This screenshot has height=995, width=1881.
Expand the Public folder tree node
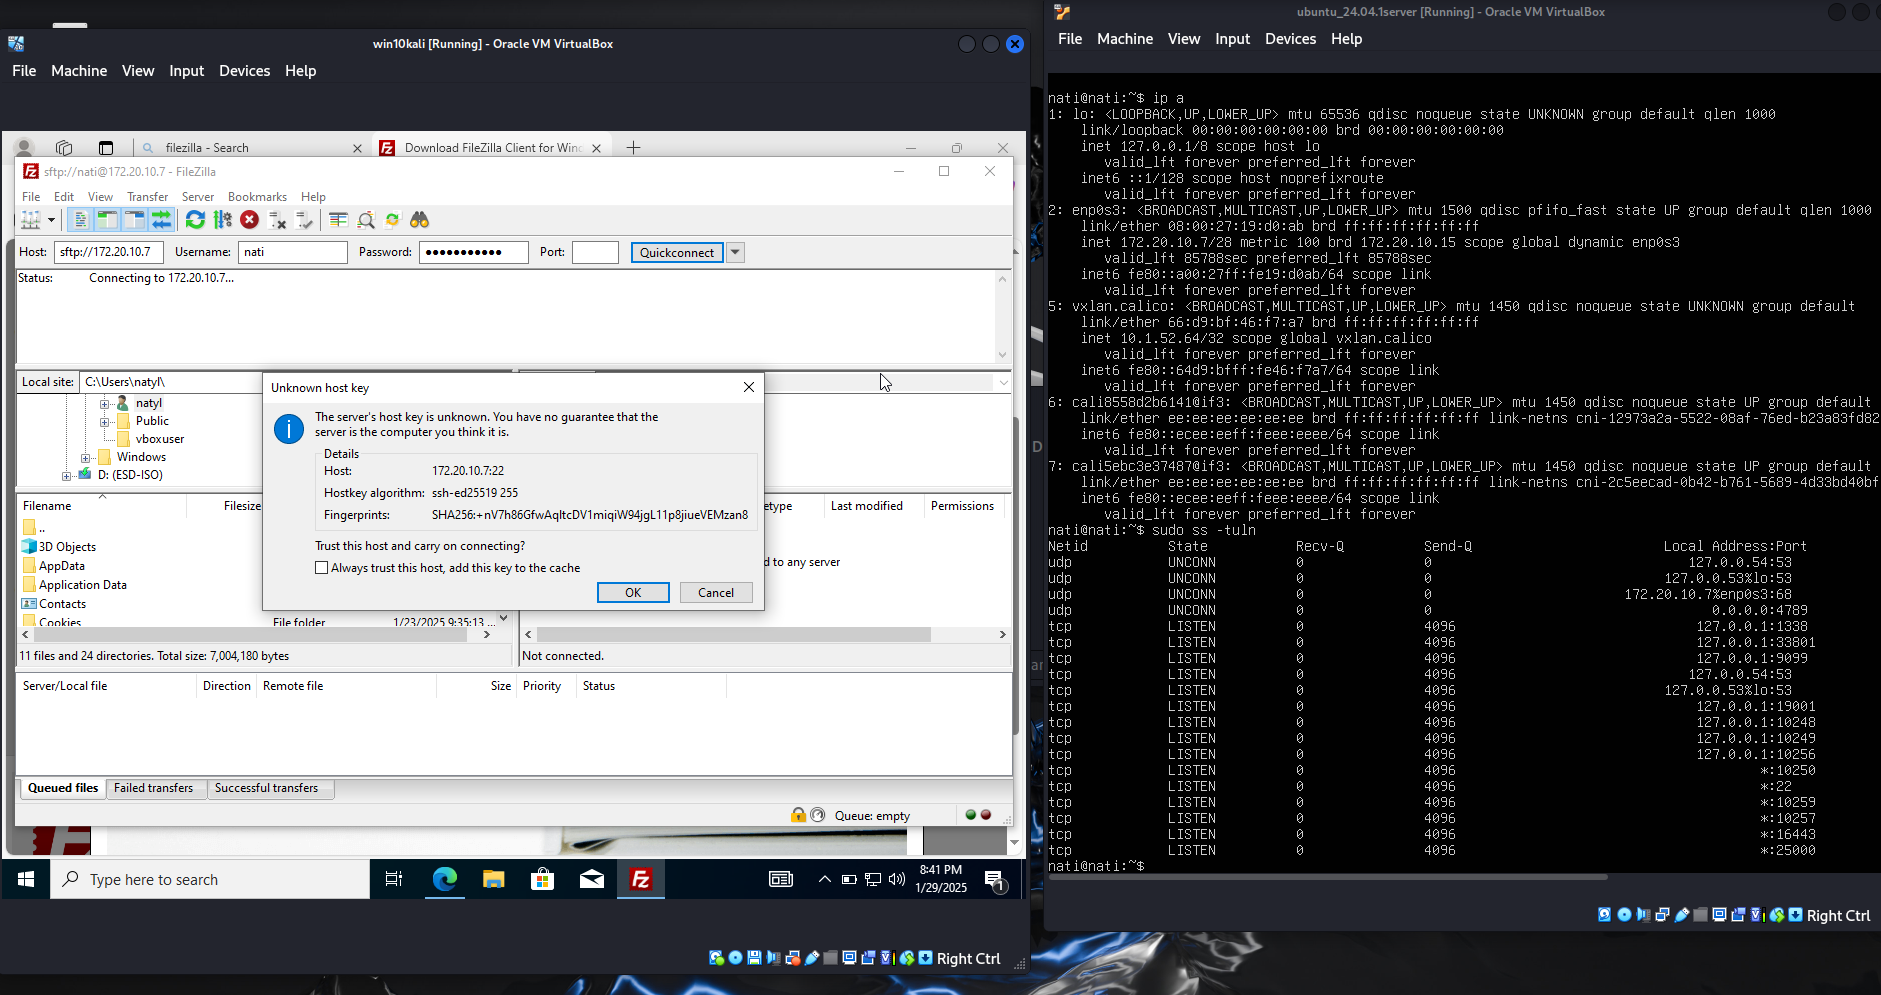[104, 422]
